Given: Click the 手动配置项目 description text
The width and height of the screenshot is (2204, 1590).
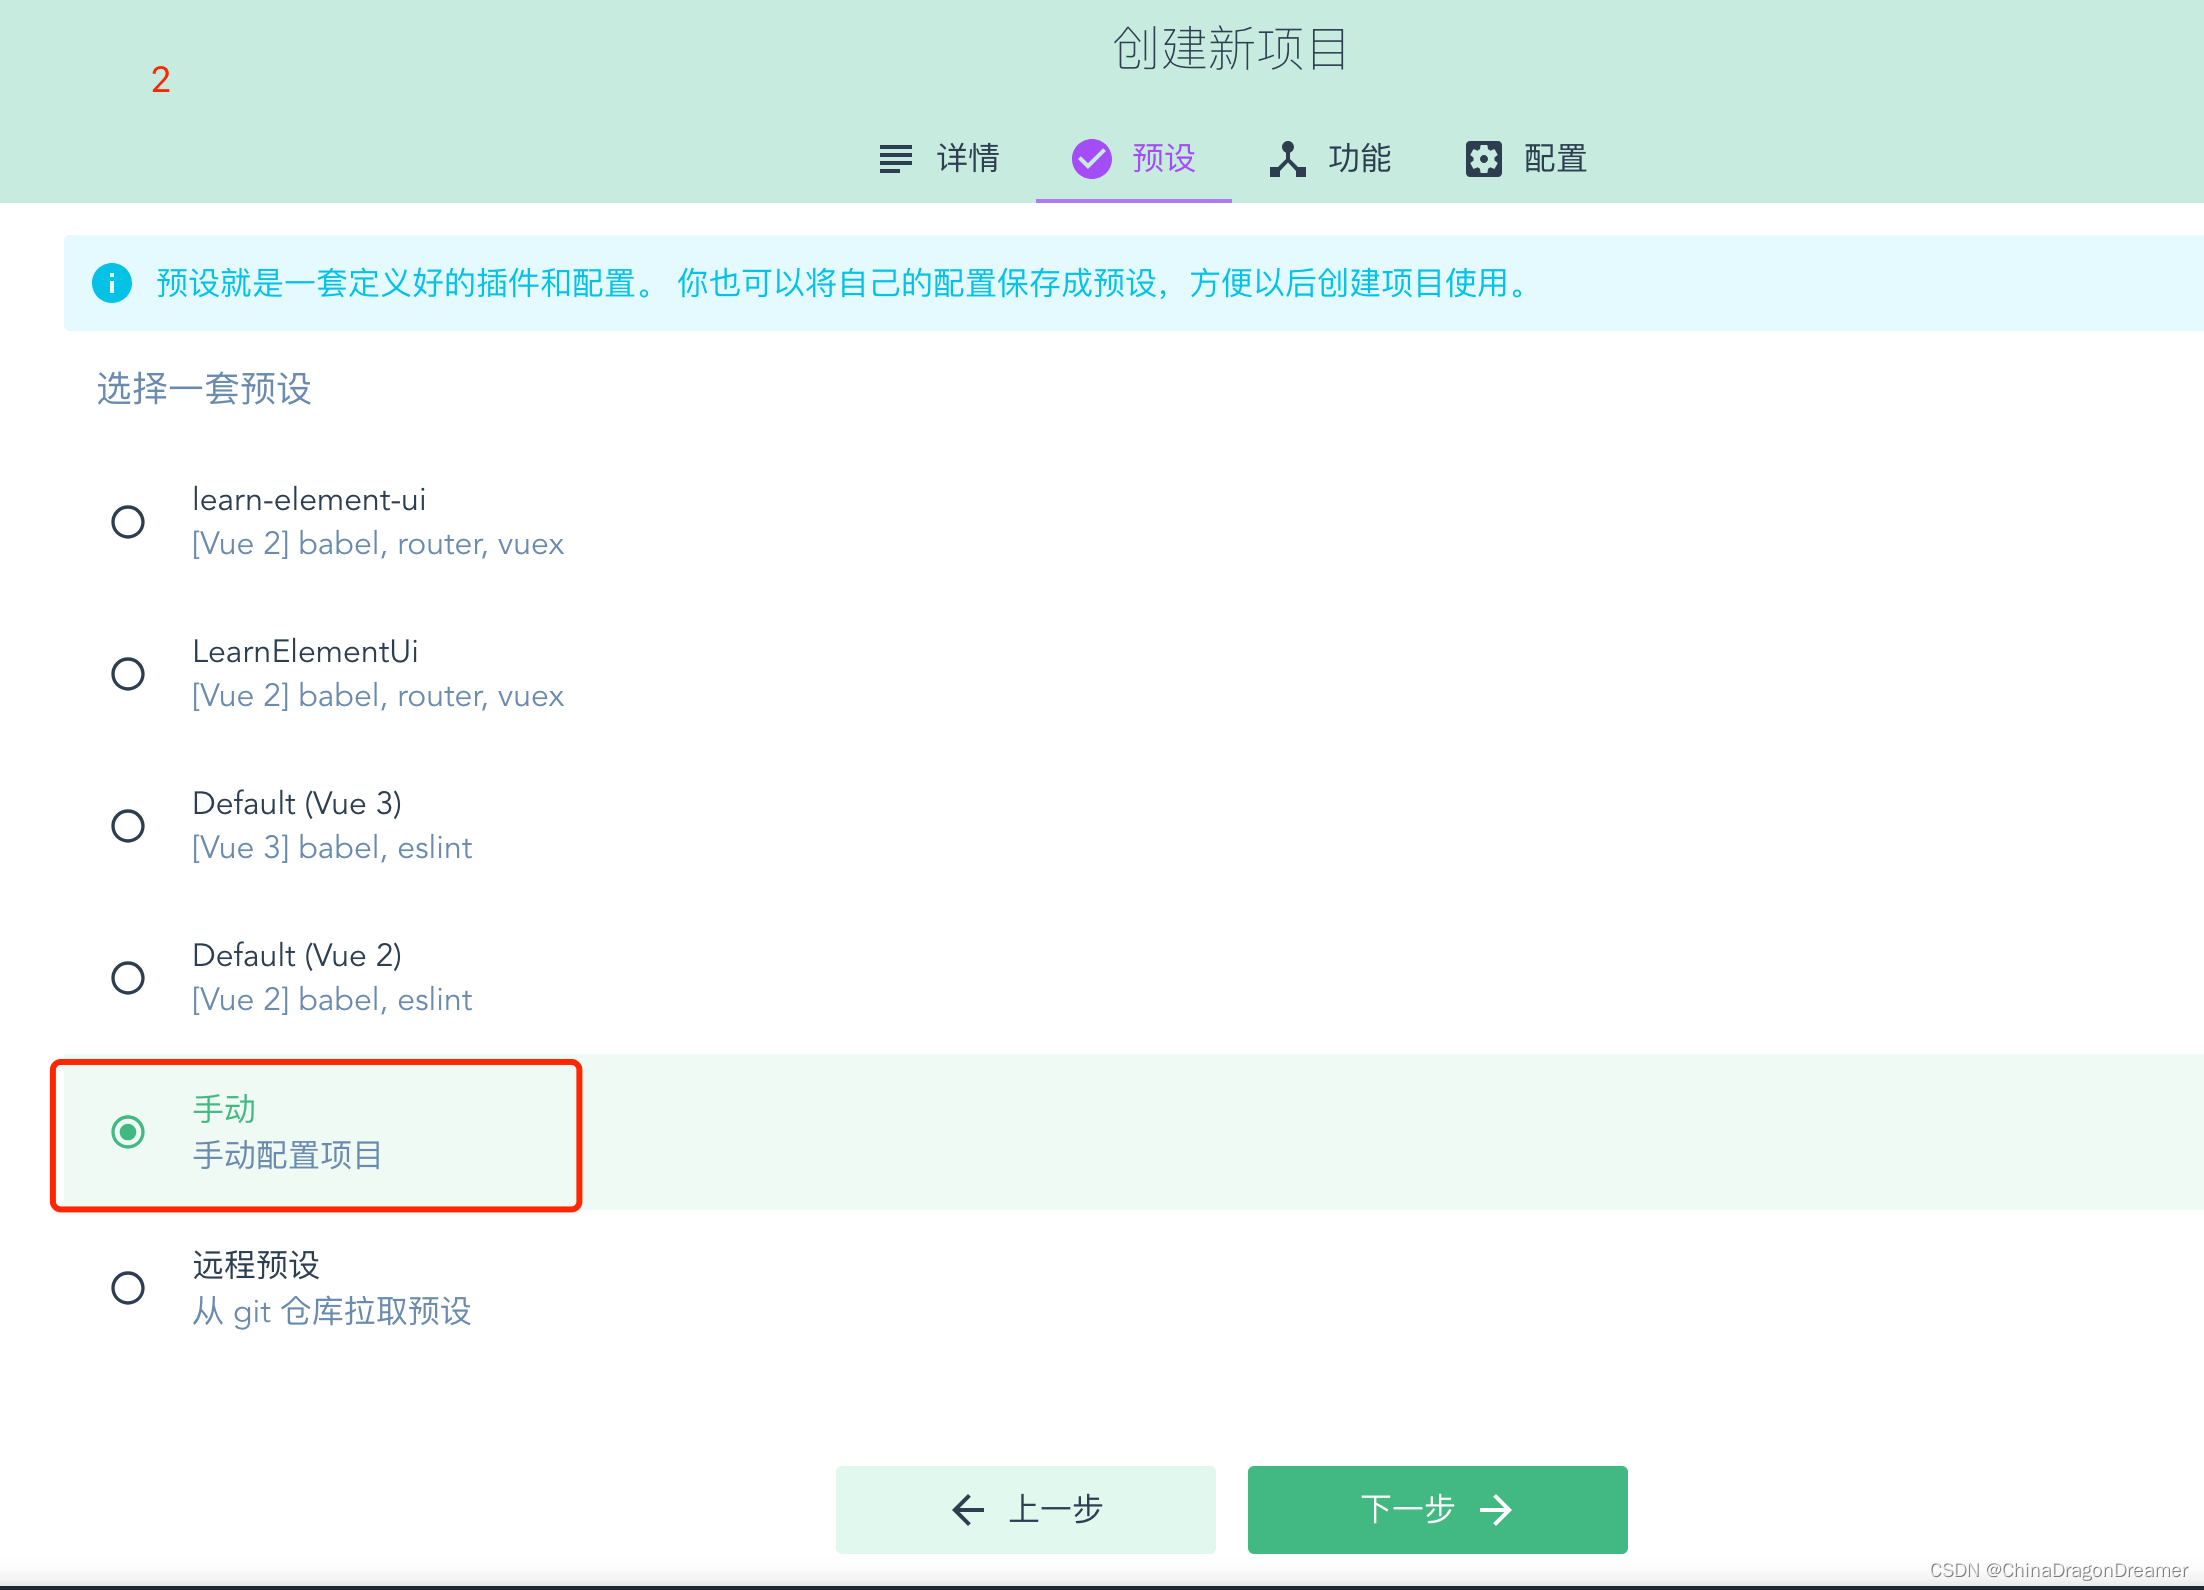Looking at the screenshot, I should (x=288, y=1155).
